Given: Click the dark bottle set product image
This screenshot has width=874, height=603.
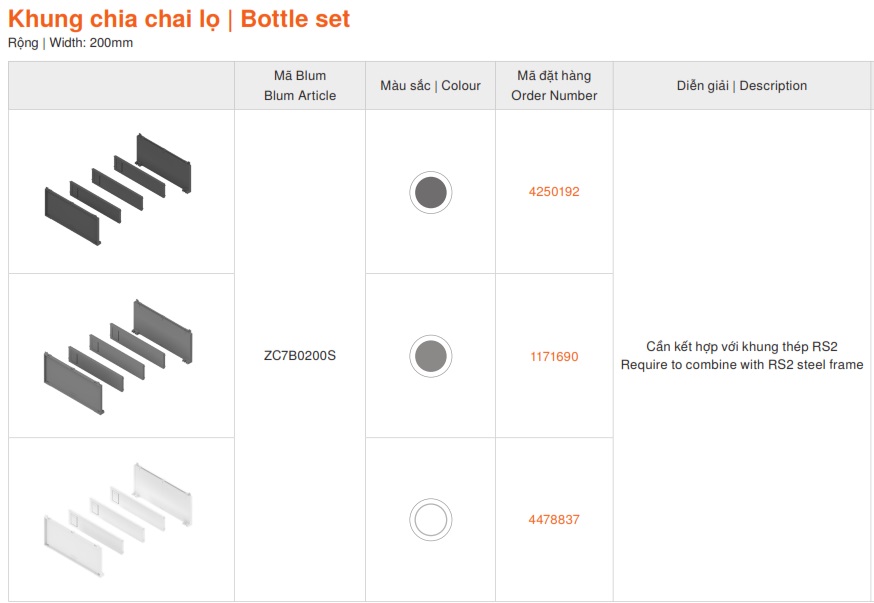Looking at the screenshot, I should click(x=118, y=188).
